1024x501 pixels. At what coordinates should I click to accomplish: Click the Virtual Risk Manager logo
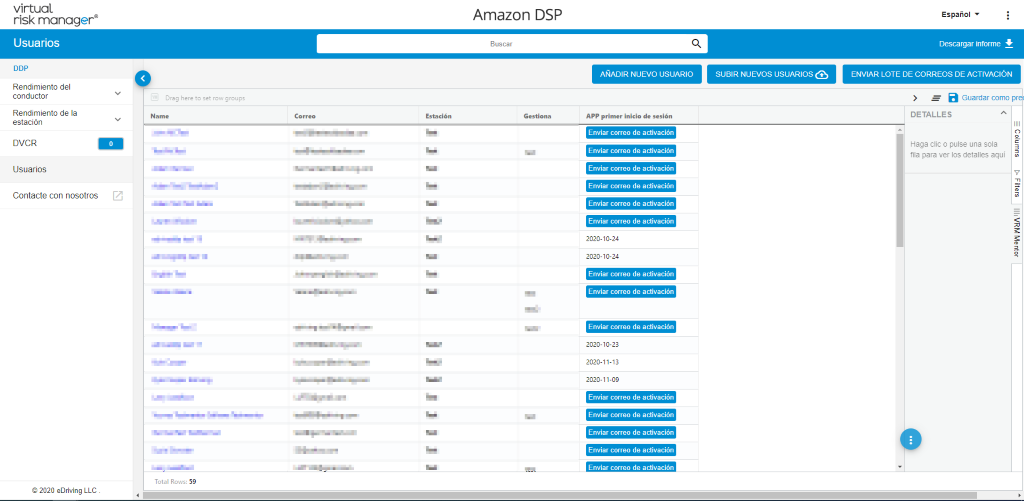(56, 14)
